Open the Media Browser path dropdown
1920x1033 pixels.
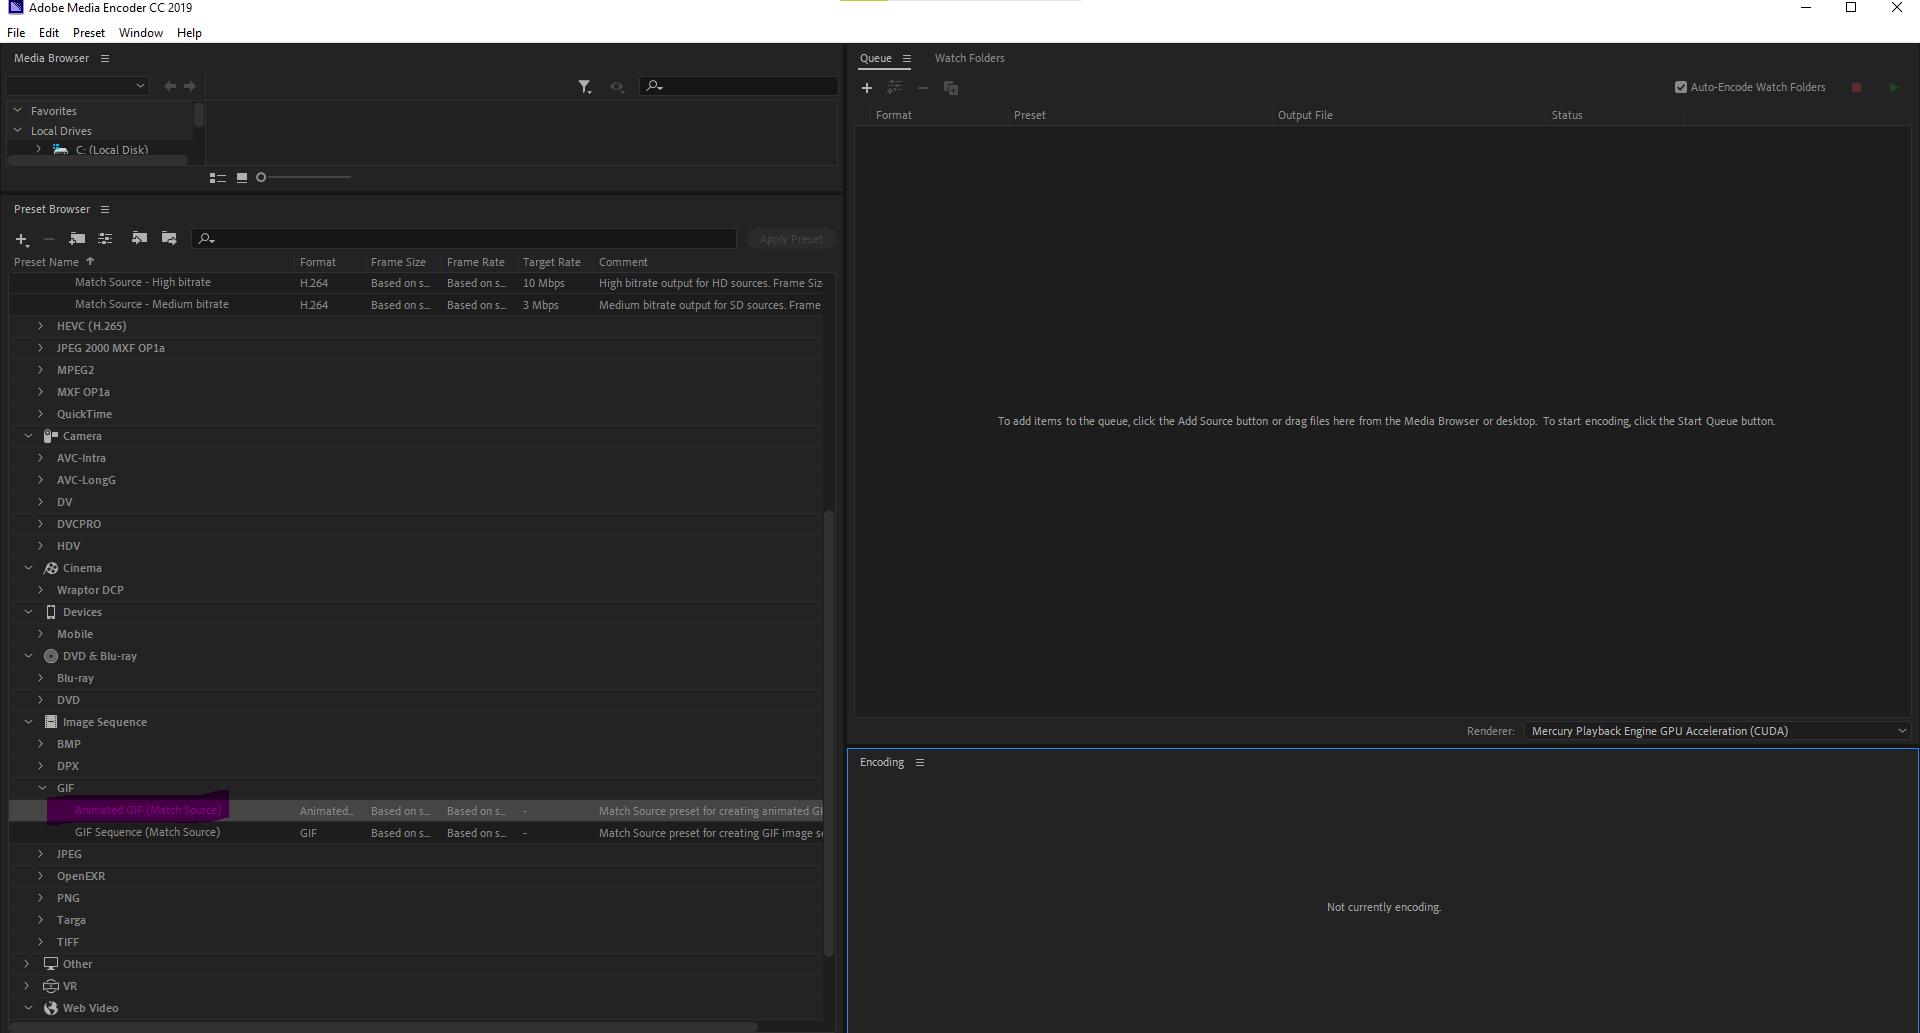(78, 86)
